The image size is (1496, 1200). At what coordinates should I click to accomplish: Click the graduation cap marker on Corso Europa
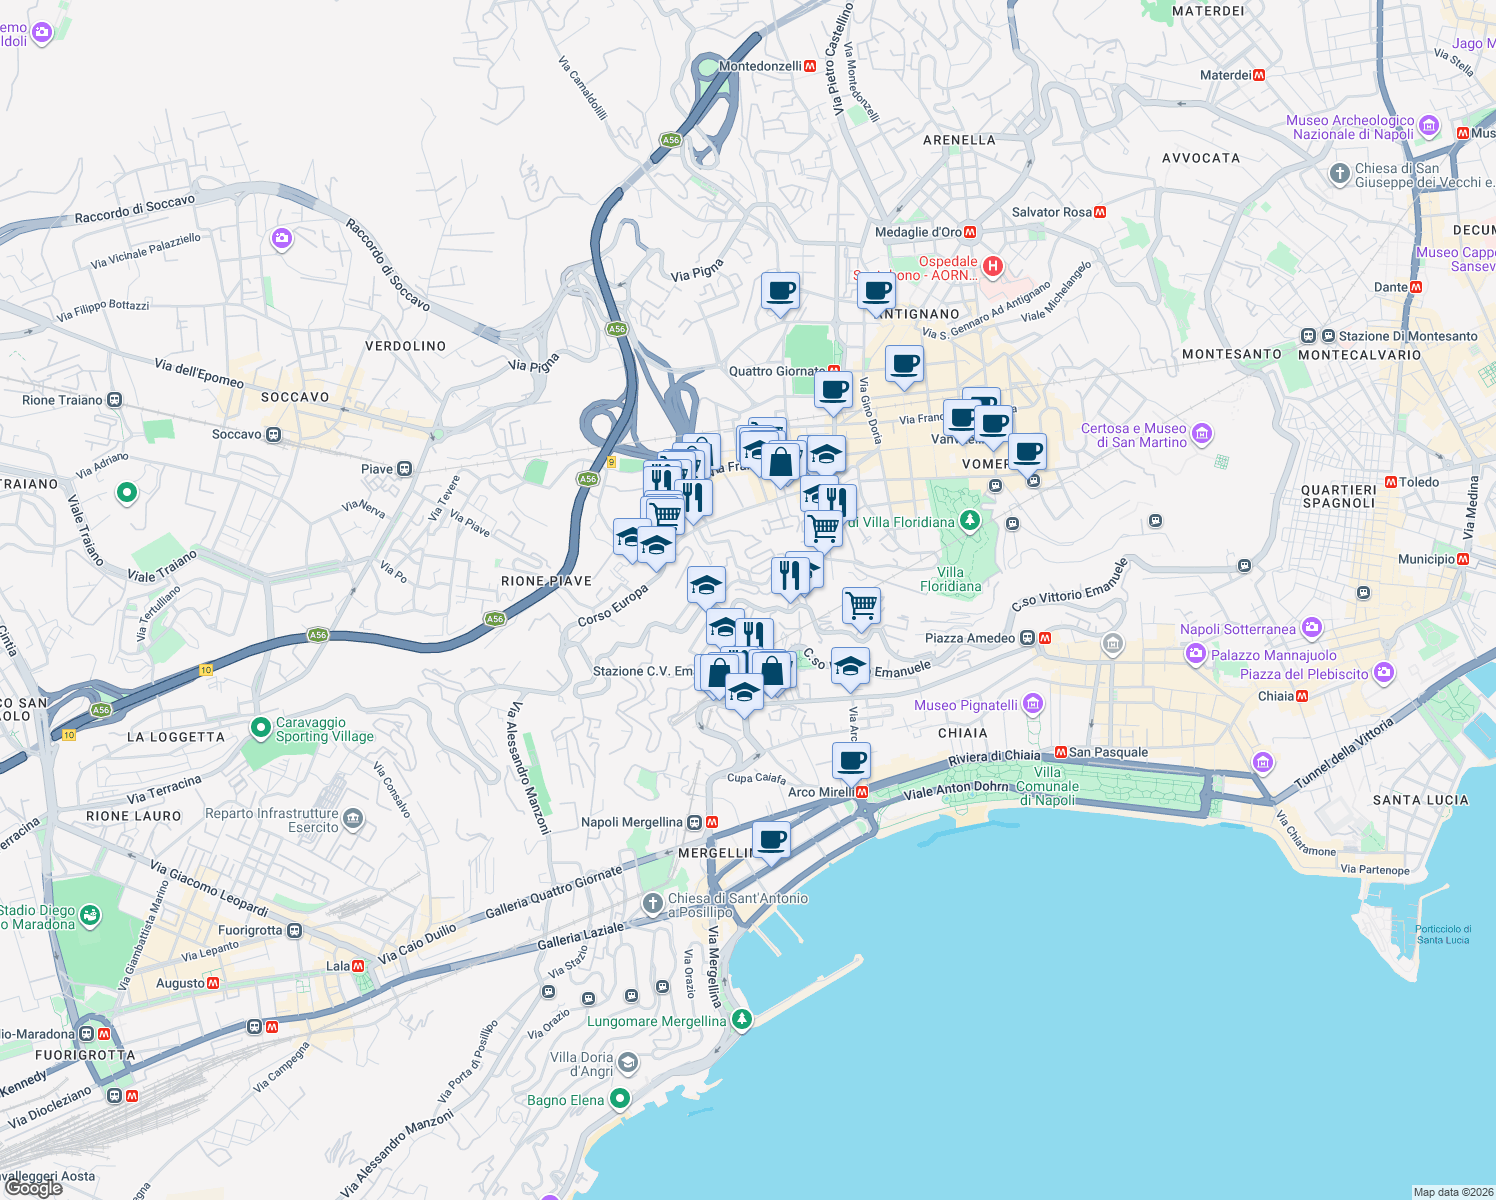coord(706,585)
